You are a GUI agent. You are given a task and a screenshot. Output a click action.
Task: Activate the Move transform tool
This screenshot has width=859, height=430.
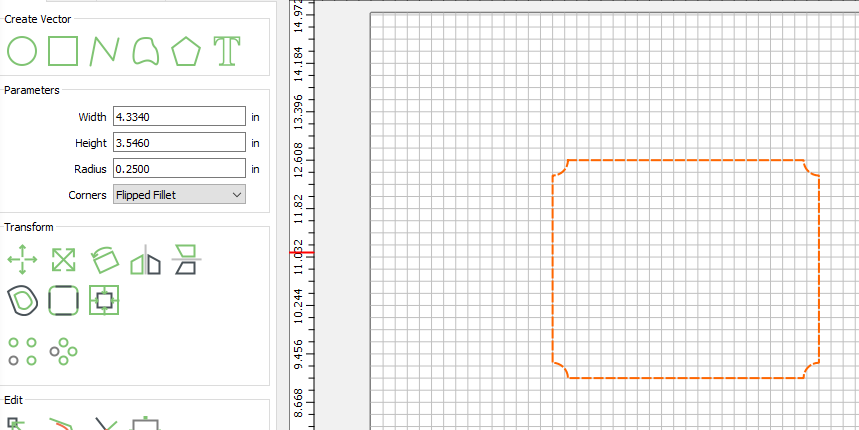coord(22,260)
